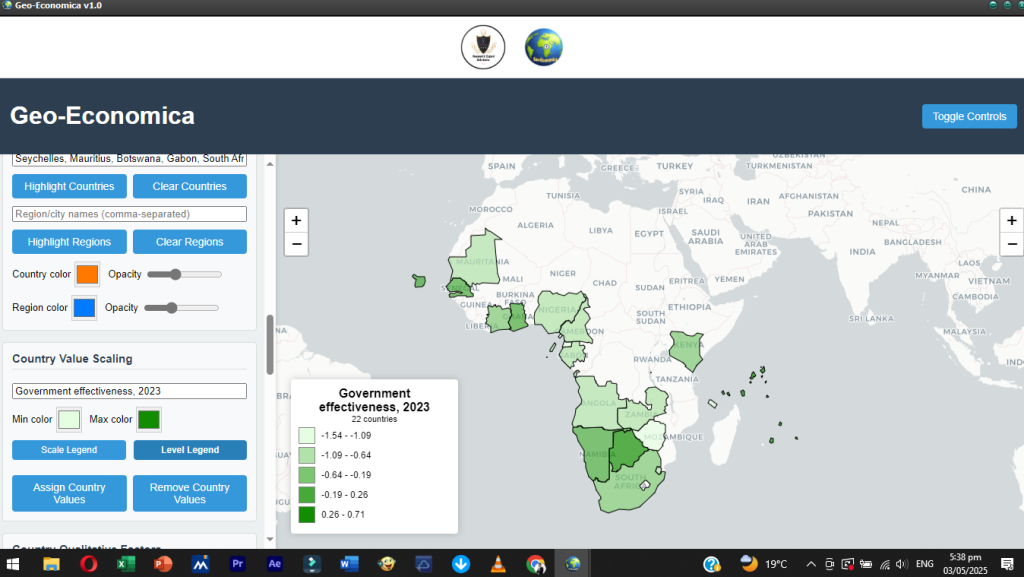Zoom out with the map's left minus button
The width and height of the screenshot is (1024, 577).
click(296, 244)
